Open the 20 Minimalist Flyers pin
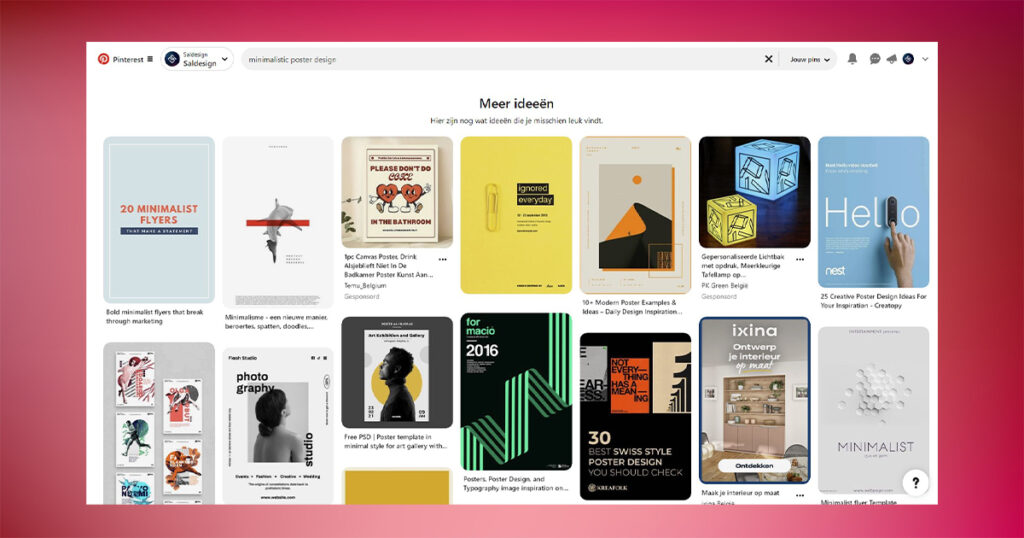1024x538 pixels. 159,220
